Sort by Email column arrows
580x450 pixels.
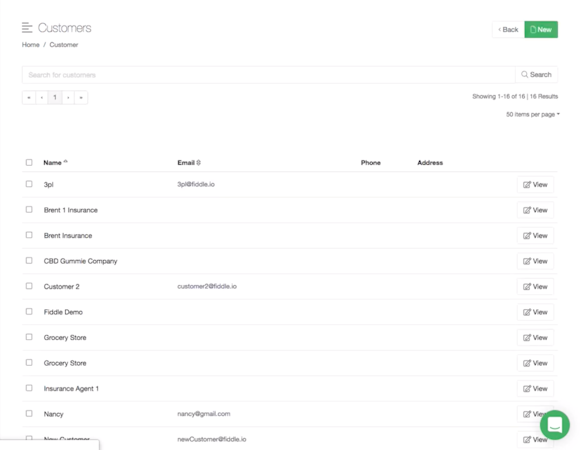199,162
